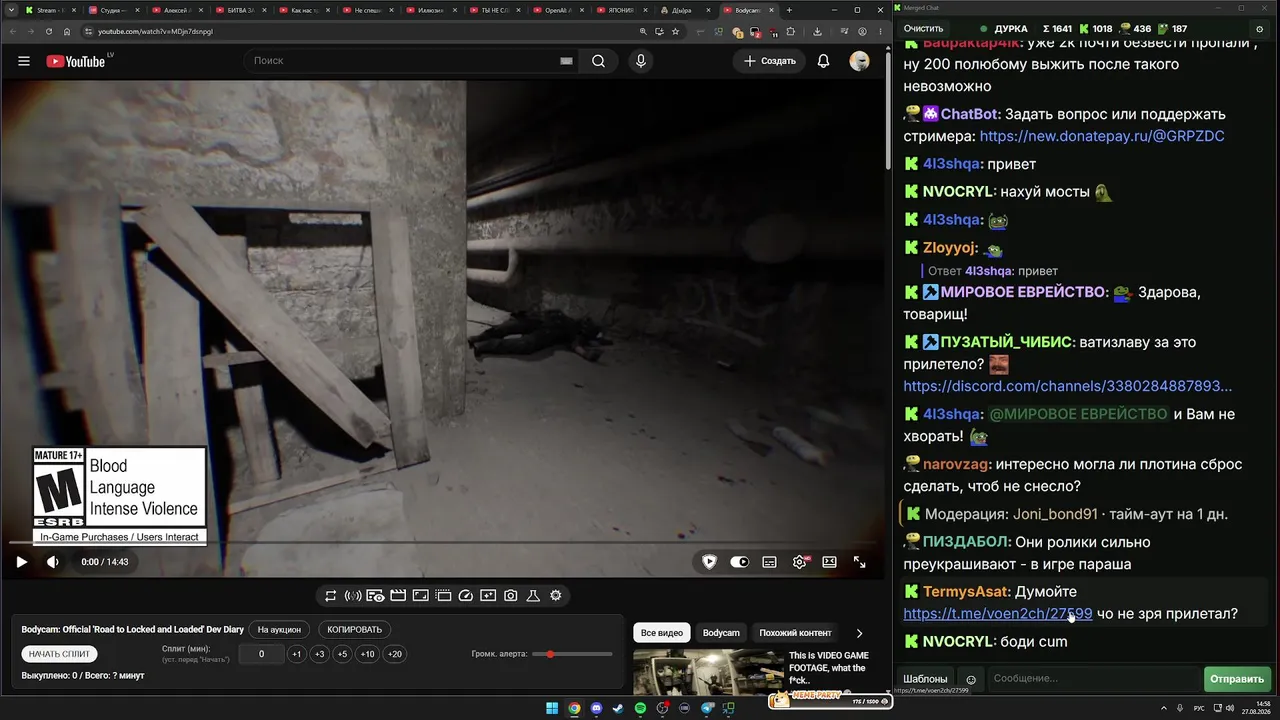Open the playback speed gauge icon
Screen dimensions: 1280x720
pyautogui.click(x=465, y=596)
